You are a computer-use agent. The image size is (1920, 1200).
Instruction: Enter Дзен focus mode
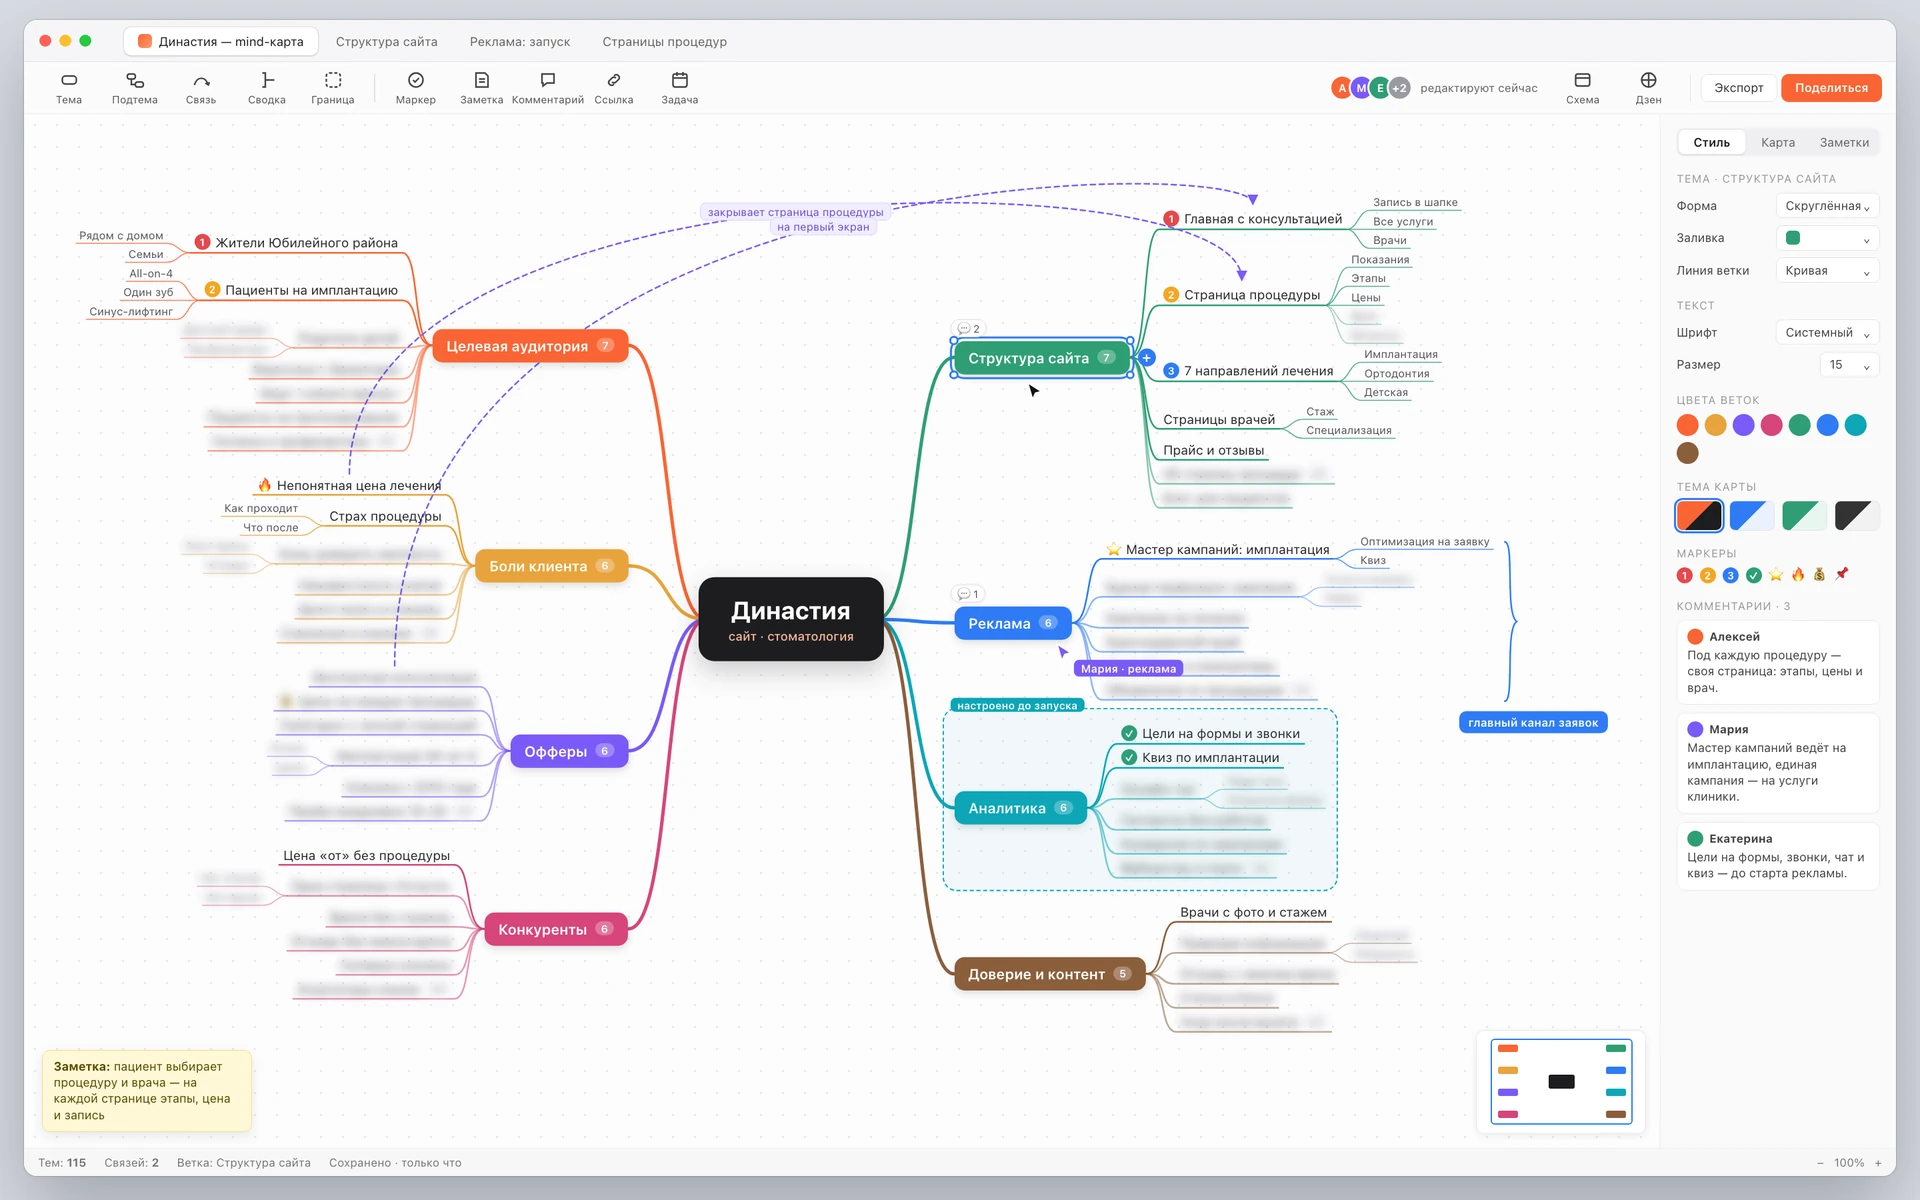[x=1648, y=88]
